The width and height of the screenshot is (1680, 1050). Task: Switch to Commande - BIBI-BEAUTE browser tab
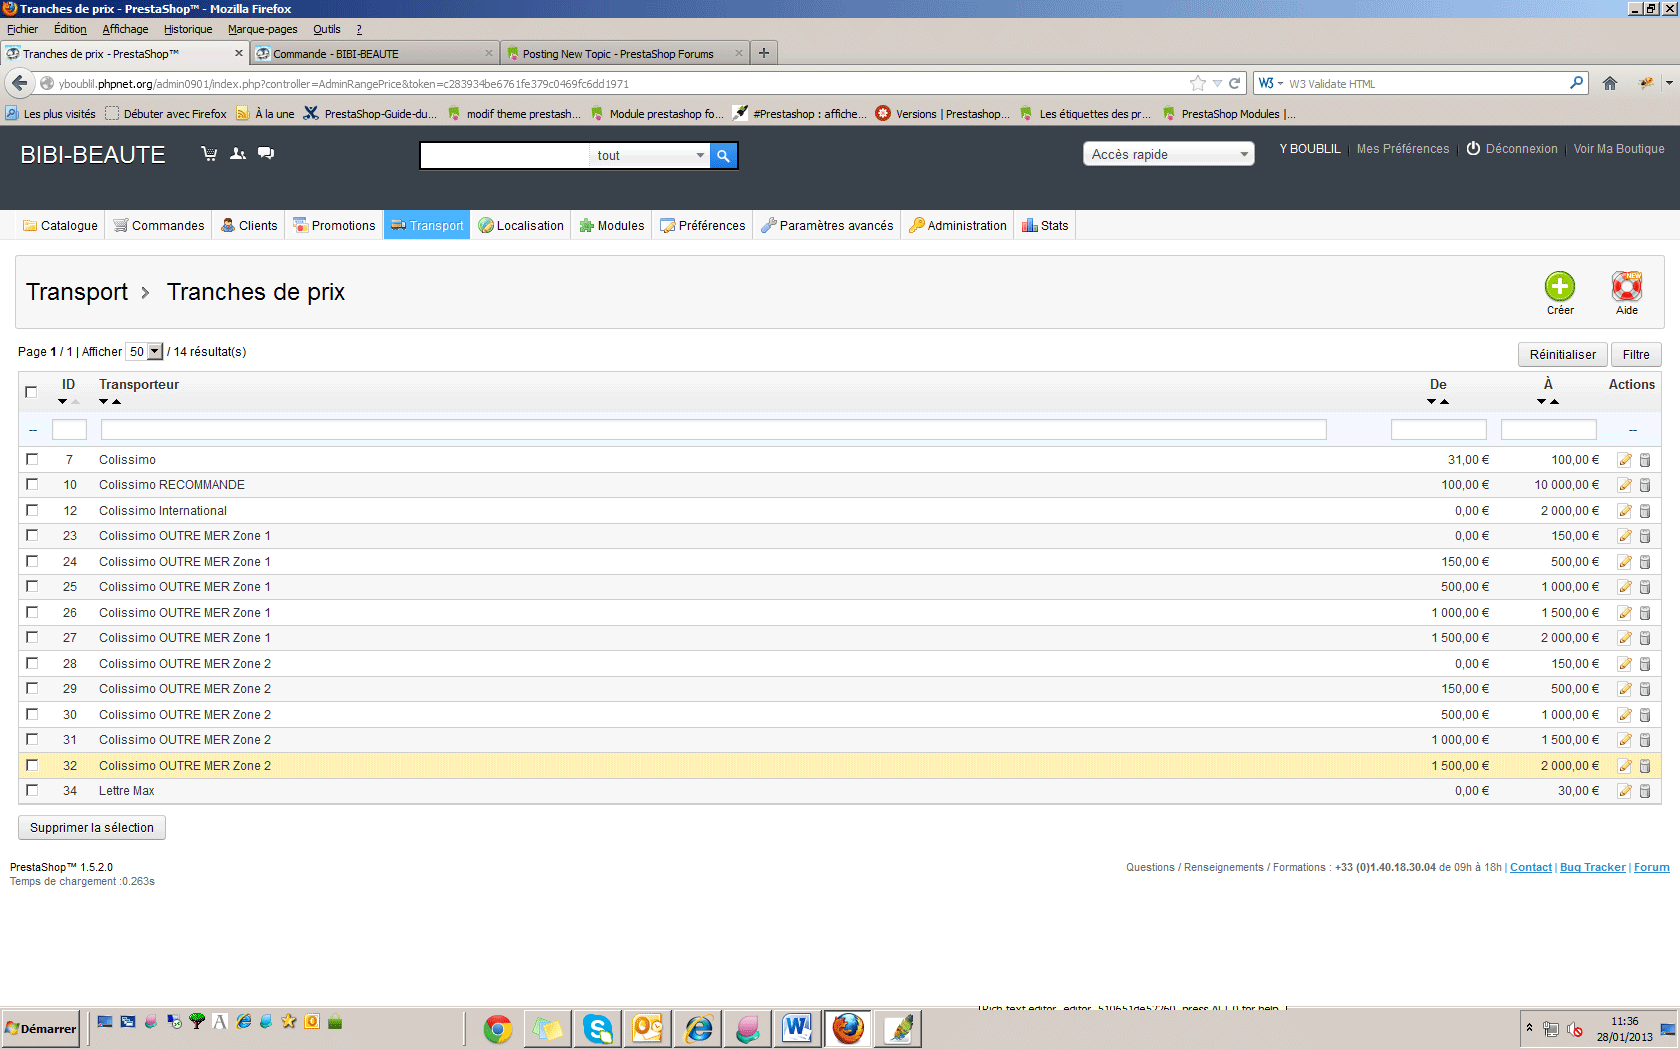click(373, 54)
